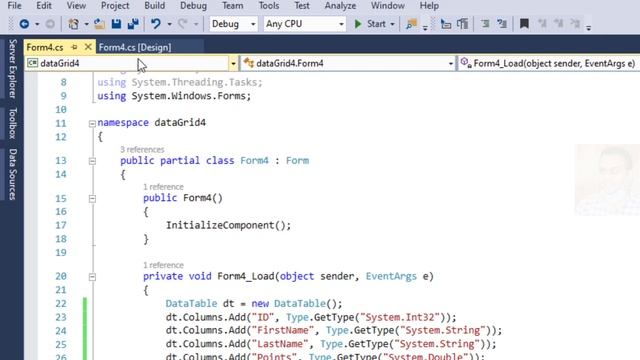Viewport: 640px width, 360px height.
Task: Open the Any CPU platform dropdown
Action: [x=304, y=24]
